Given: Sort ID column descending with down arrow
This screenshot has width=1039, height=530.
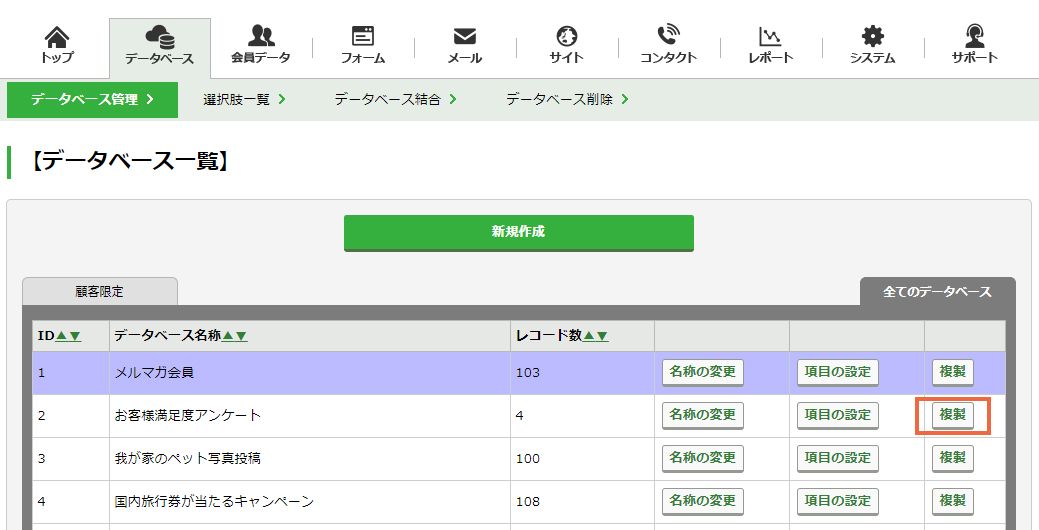Looking at the screenshot, I should (74, 336).
